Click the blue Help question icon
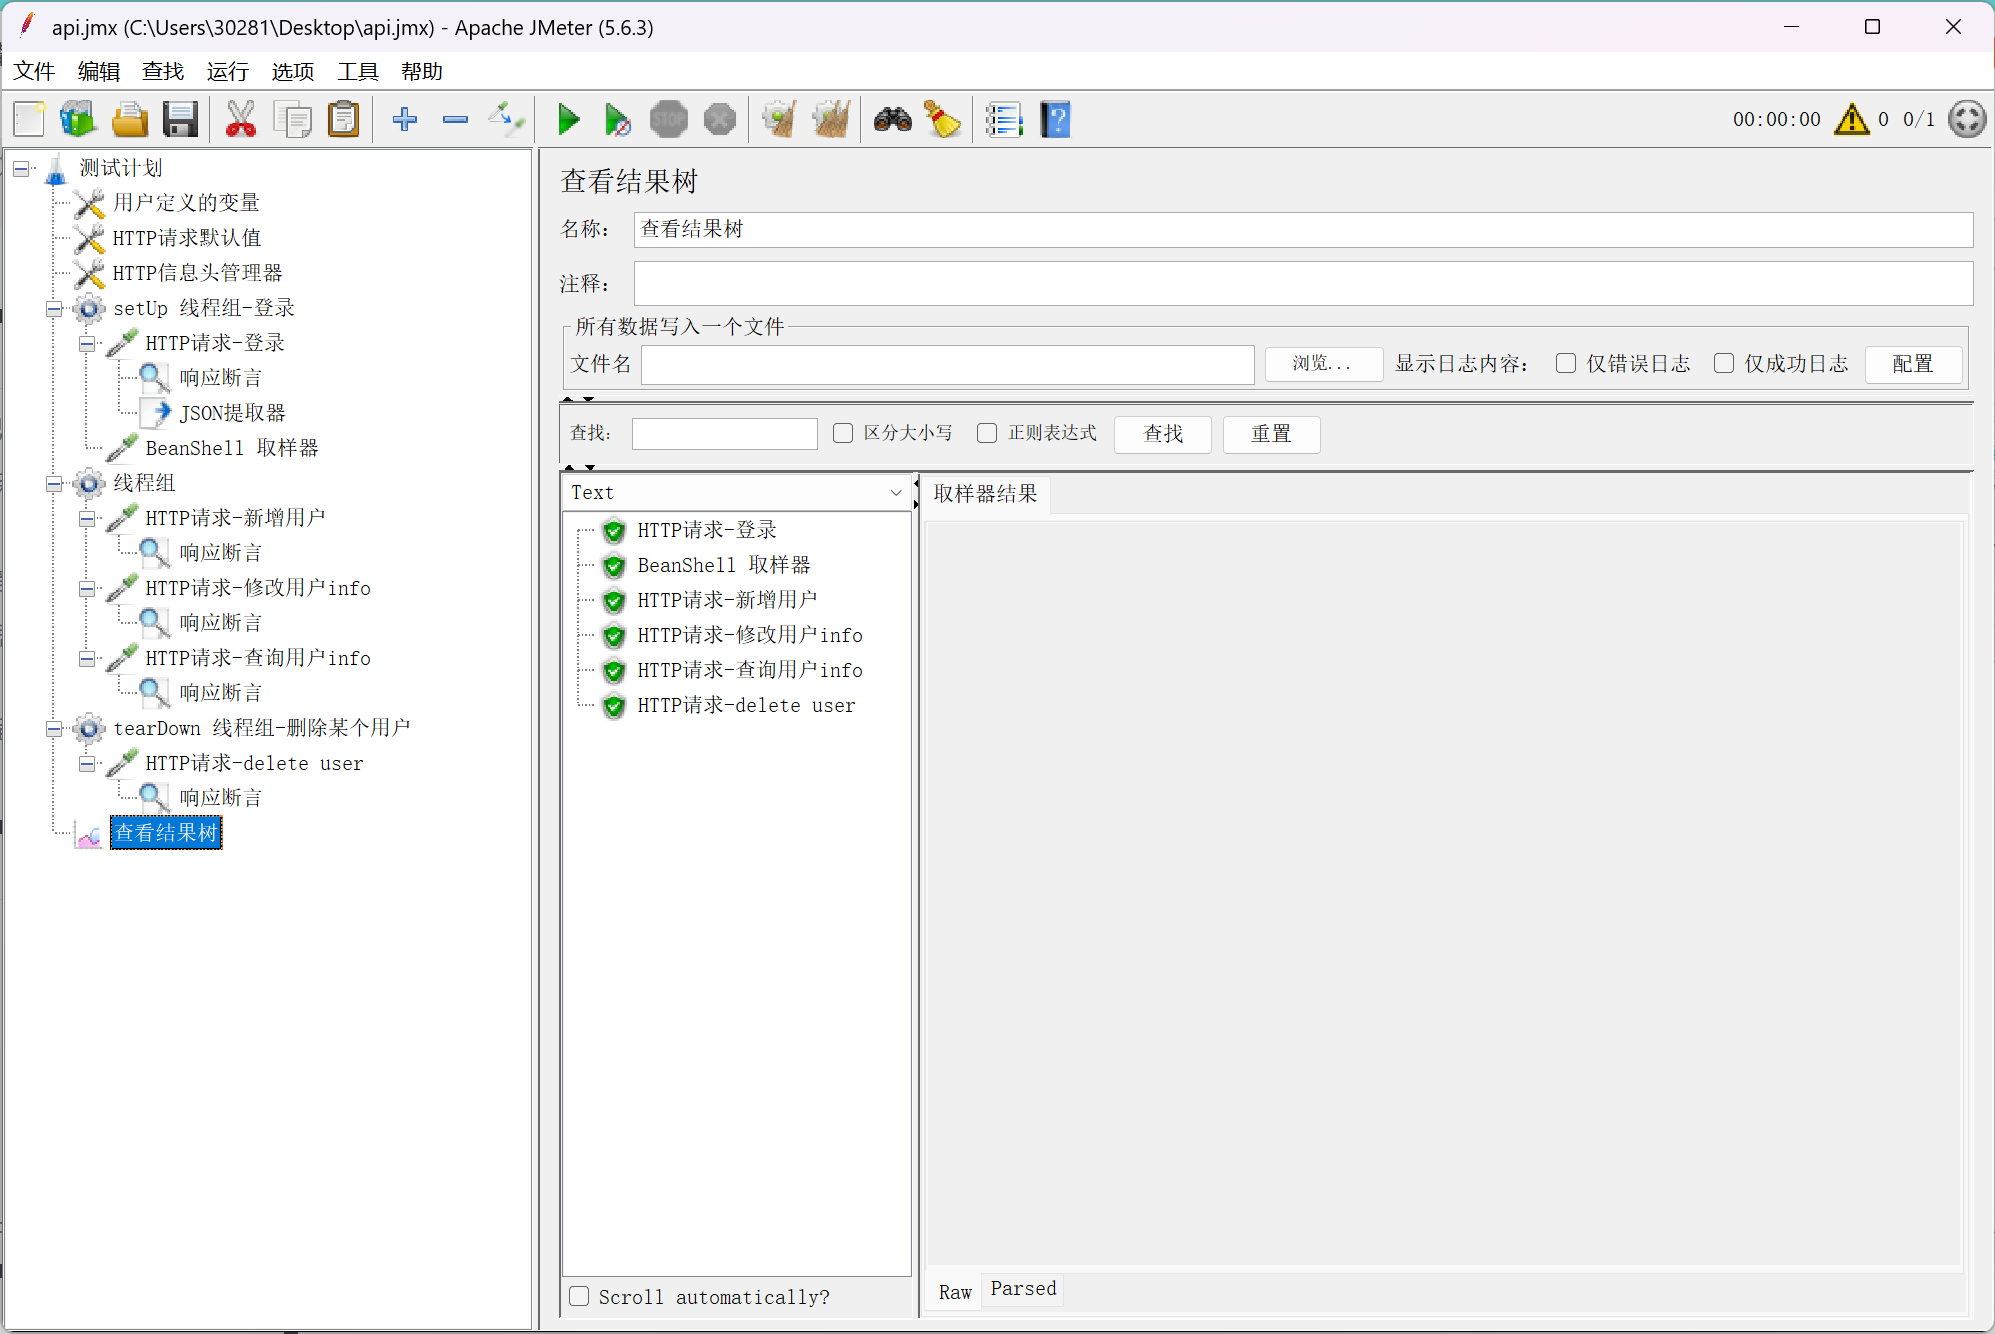The width and height of the screenshot is (1995, 1334). coord(1055,120)
